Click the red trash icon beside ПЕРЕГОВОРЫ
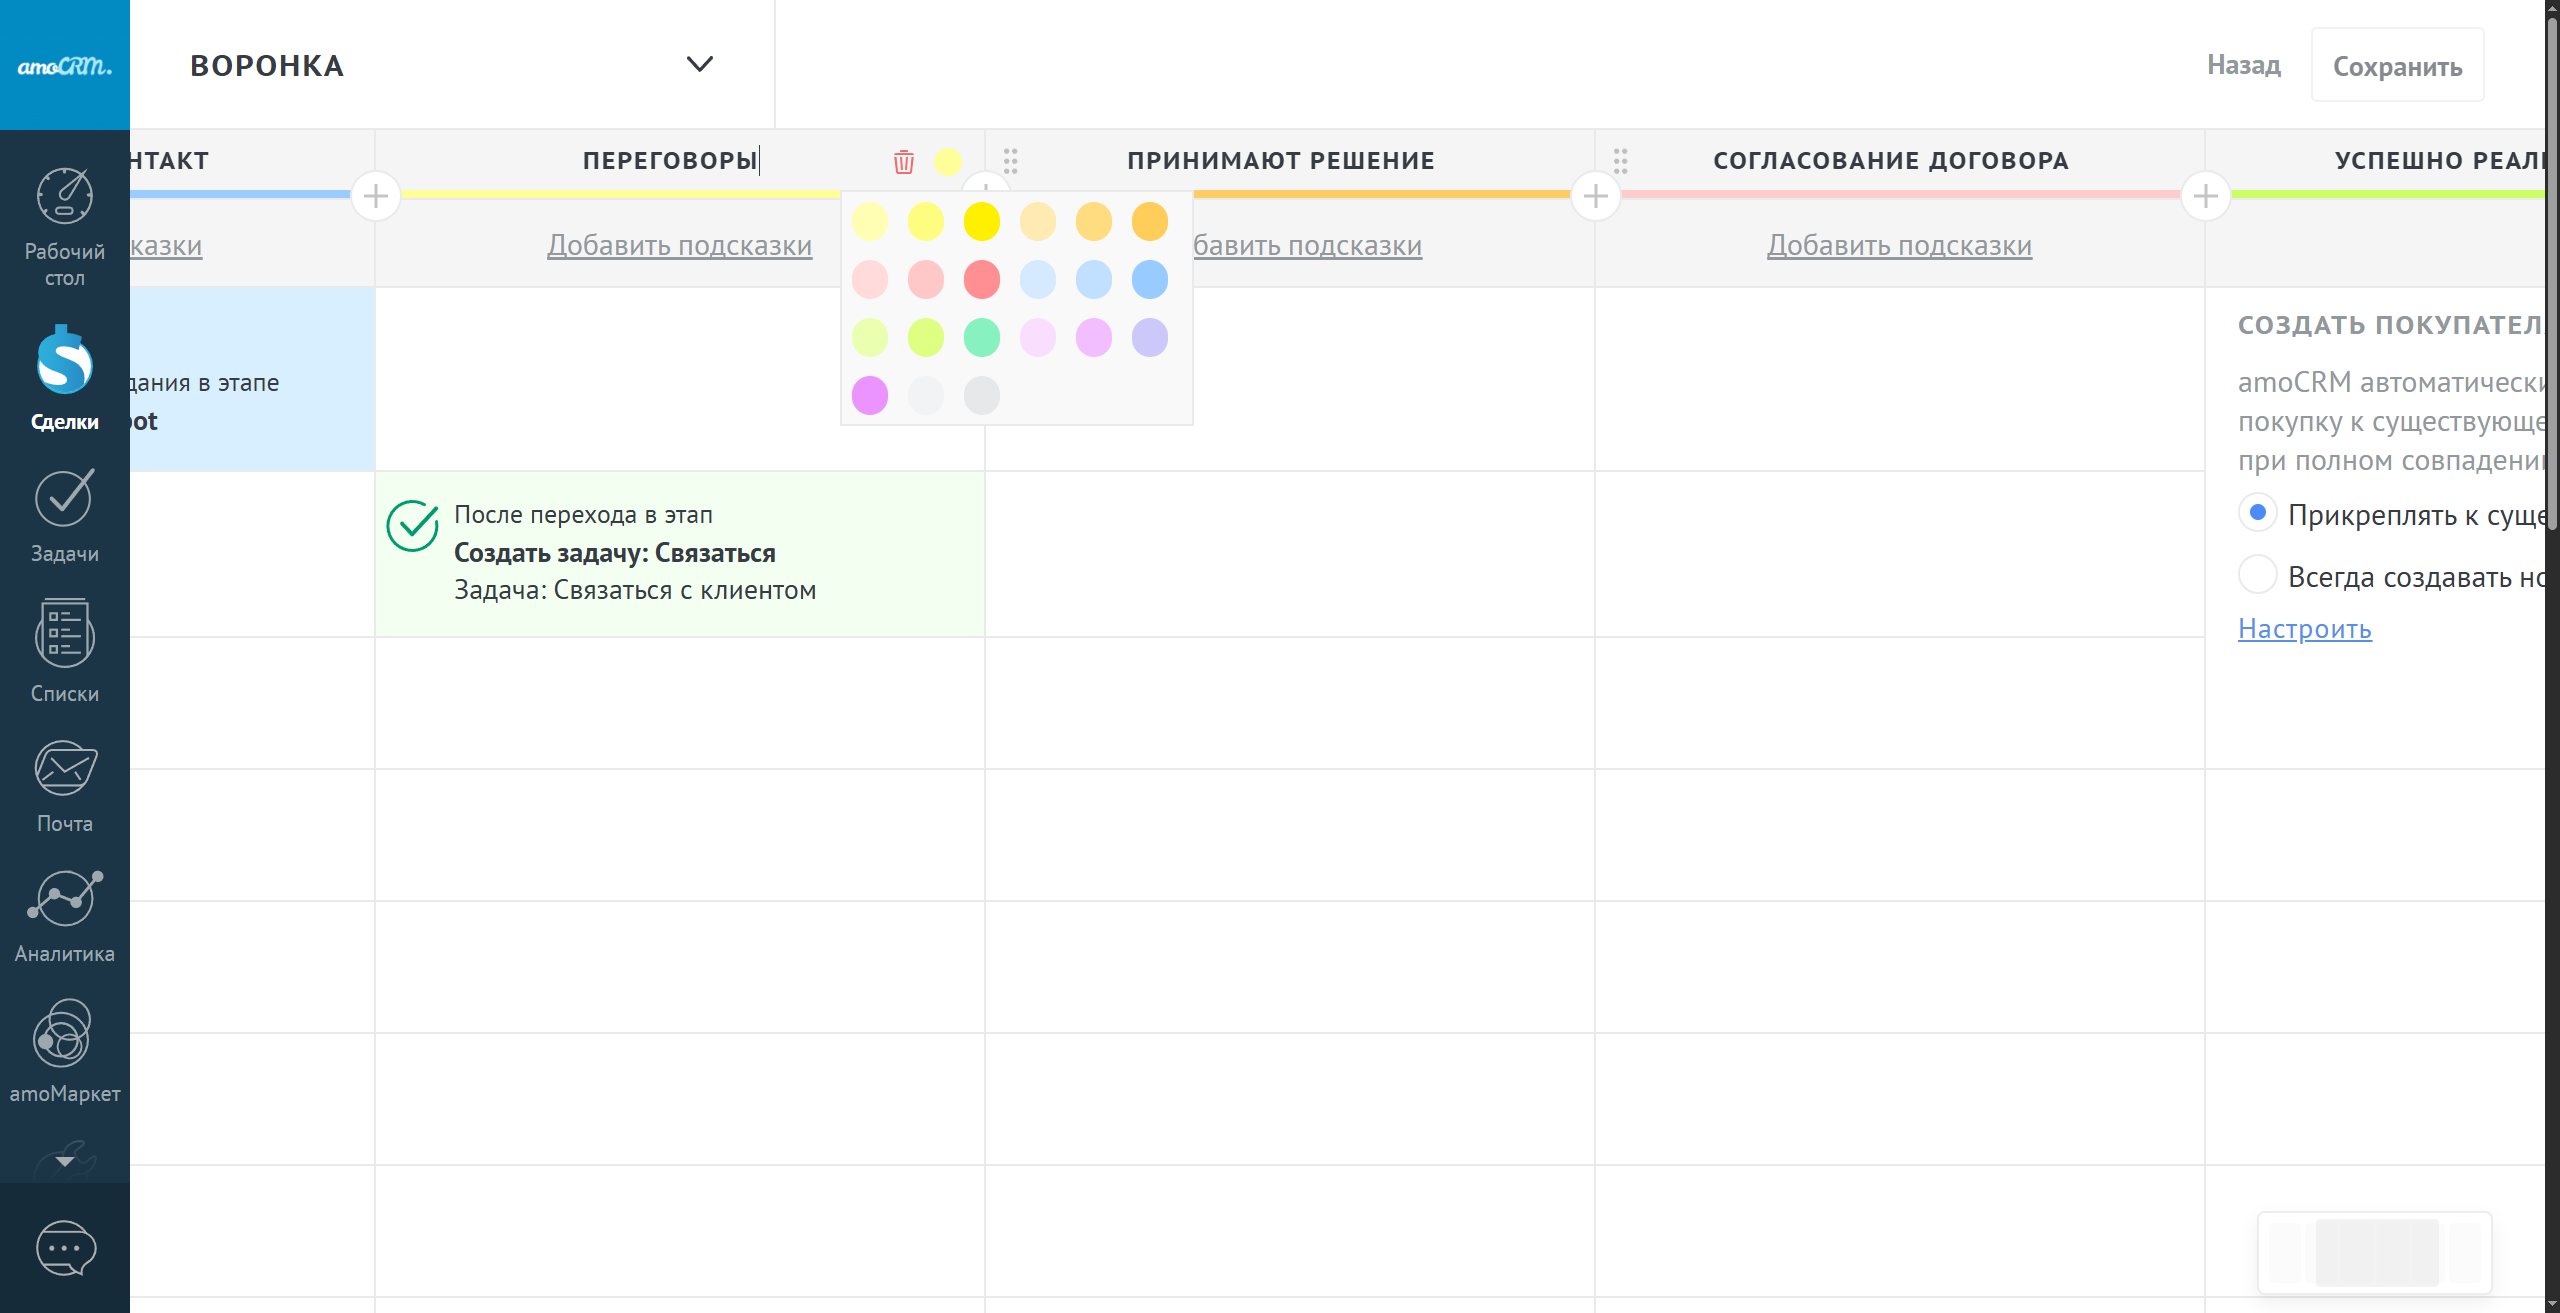This screenshot has width=2560, height=1313. pos(903,162)
